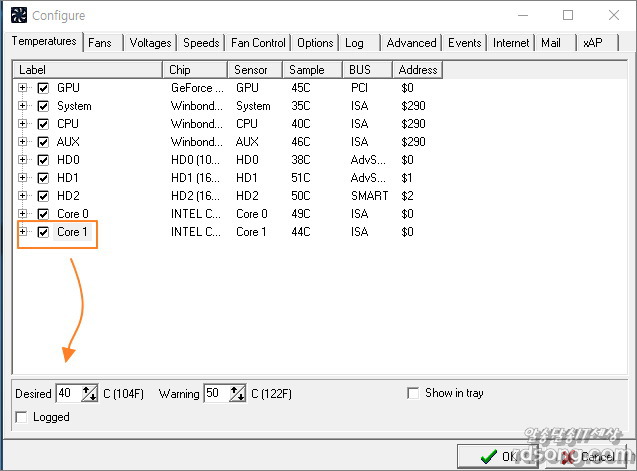Click the Warning temperature input field
Screen dimensions: 637x471
pos(216,394)
